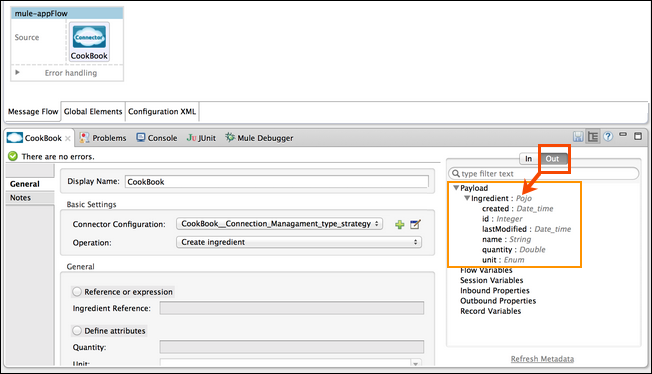The image size is (652, 374).
Task: Edit the connector configuration with pencil icon
Action: 415,225
